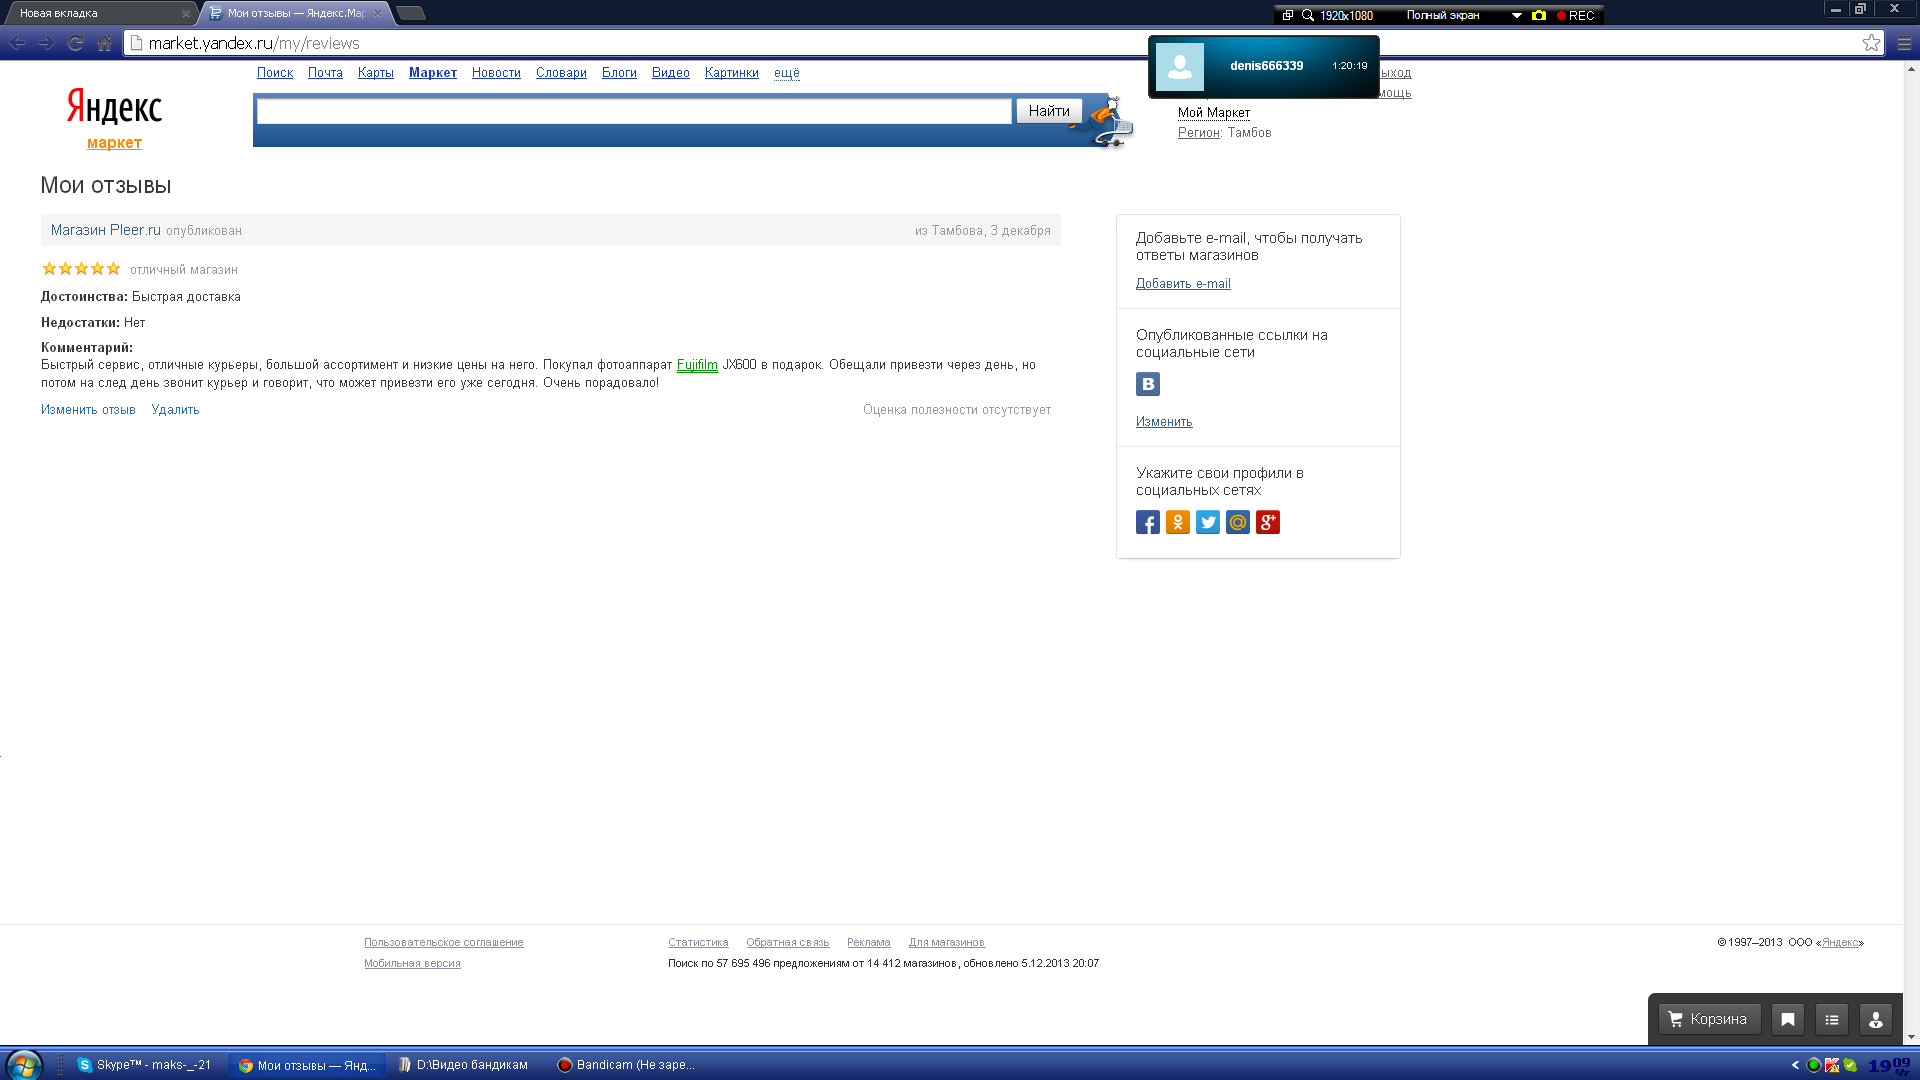The height and width of the screenshot is (1080, 1920).
Task: Click the Yandex logo
Action: pyautogui.click(x=114, y=107)
